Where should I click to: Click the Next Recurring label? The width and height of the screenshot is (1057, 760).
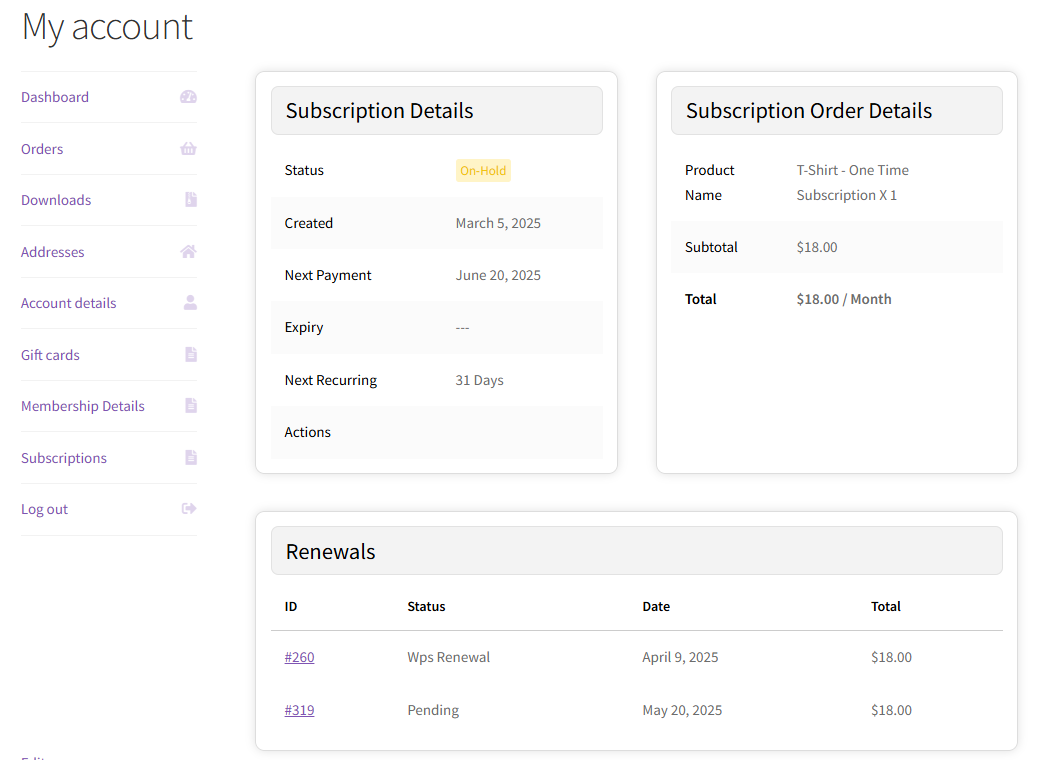click(330, 380)
